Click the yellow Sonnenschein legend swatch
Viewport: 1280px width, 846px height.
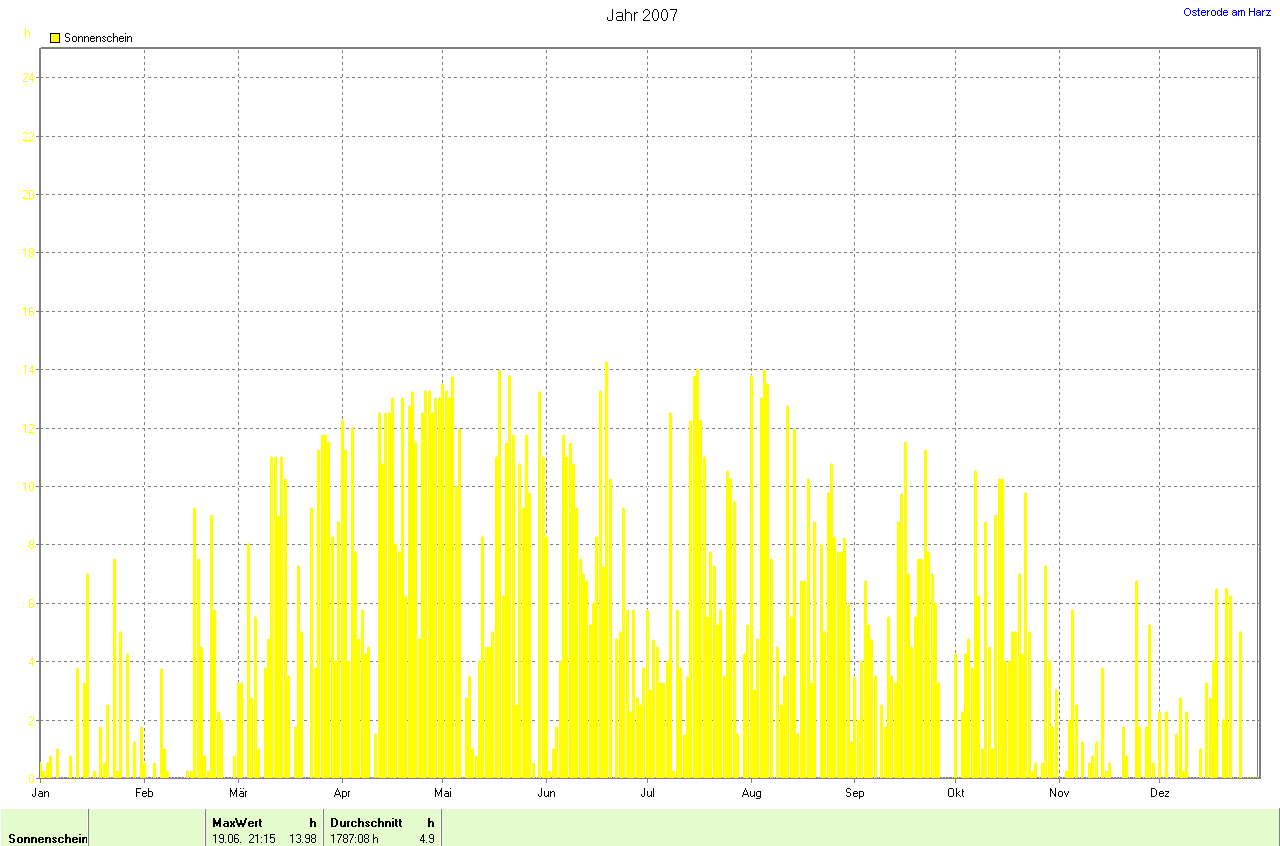pos(55,38)
